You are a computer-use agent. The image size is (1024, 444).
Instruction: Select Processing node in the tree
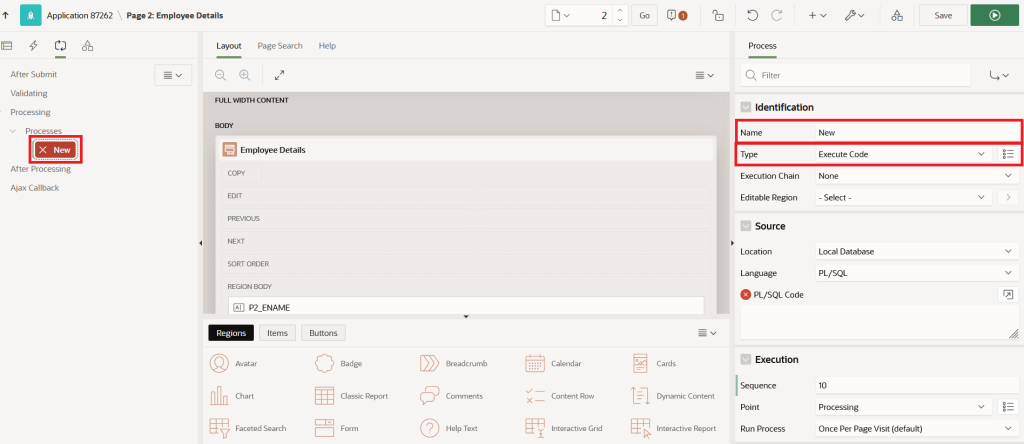(30, 112)
